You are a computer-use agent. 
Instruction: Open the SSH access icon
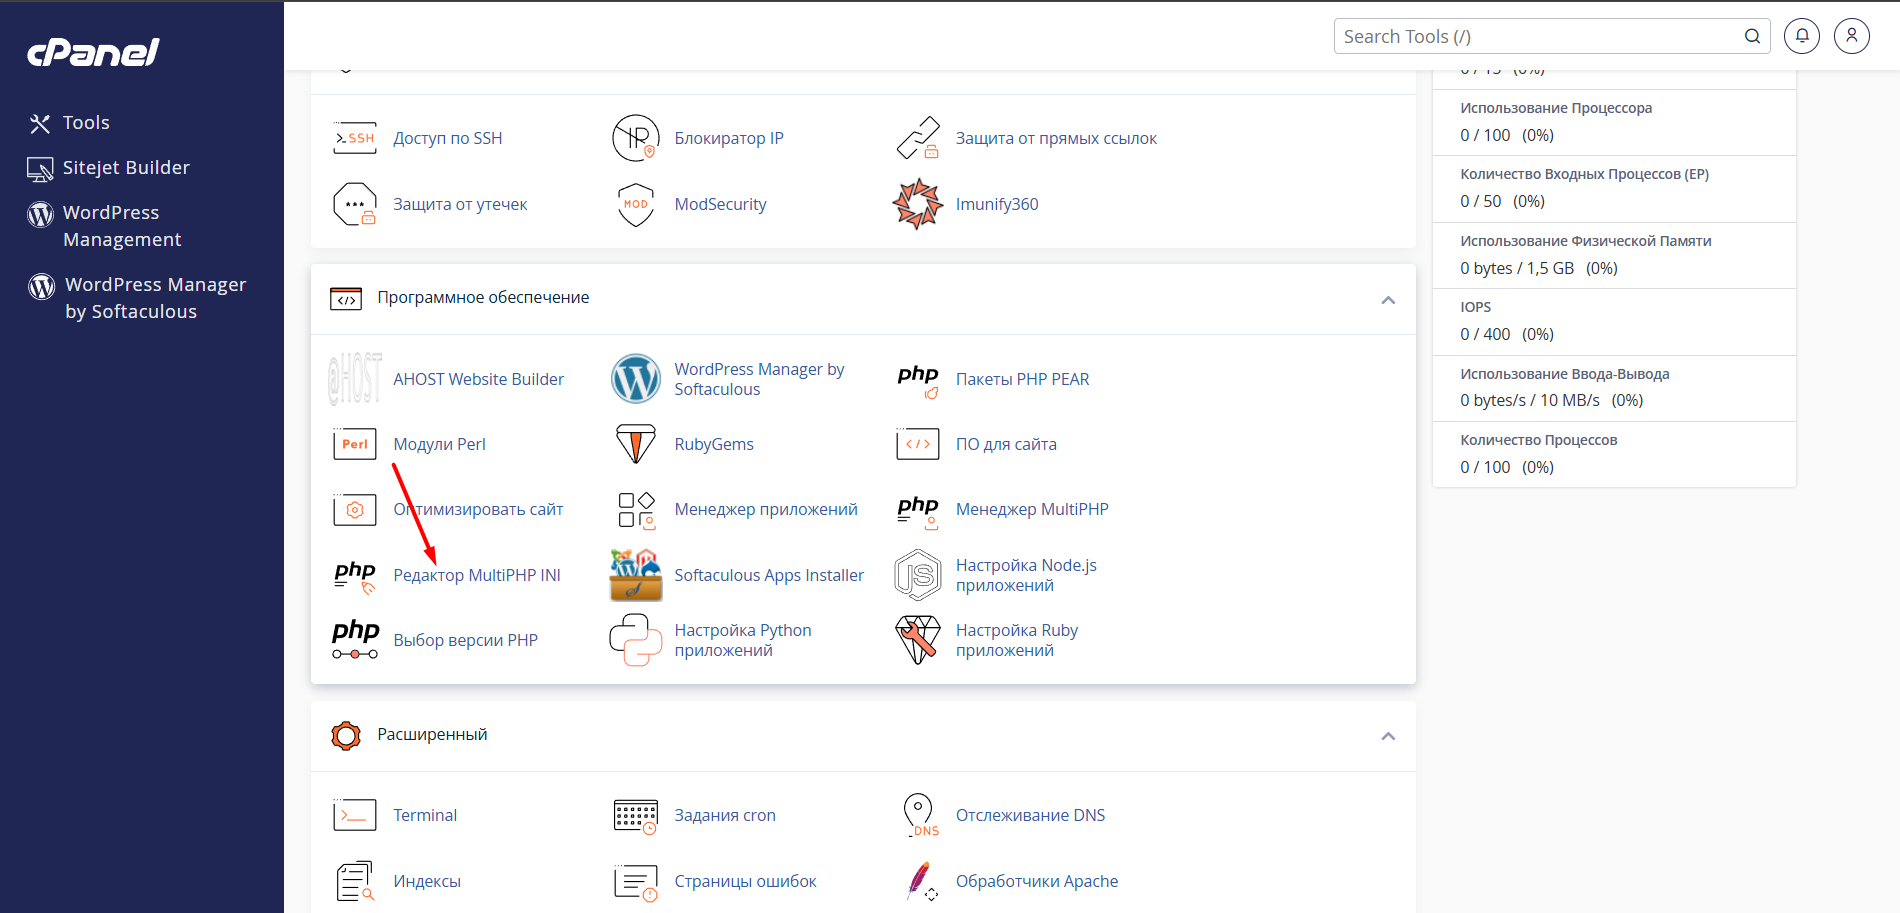(x=355, y=138)
